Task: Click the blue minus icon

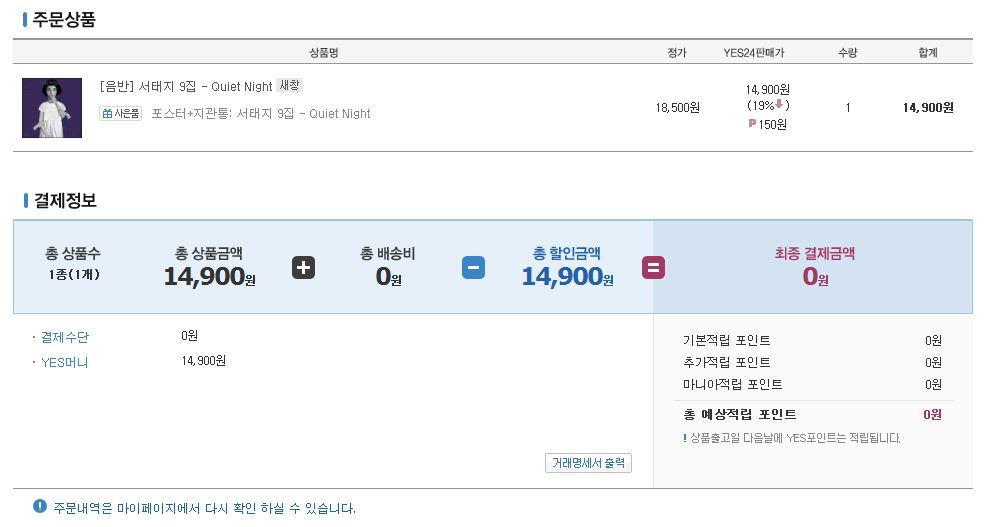Action: pos(473,268)
